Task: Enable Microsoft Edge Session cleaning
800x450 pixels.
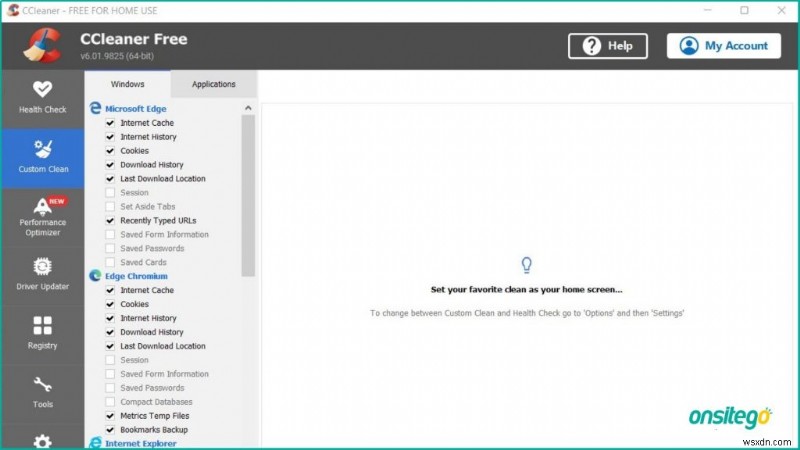Action: [x=110, y=192]
